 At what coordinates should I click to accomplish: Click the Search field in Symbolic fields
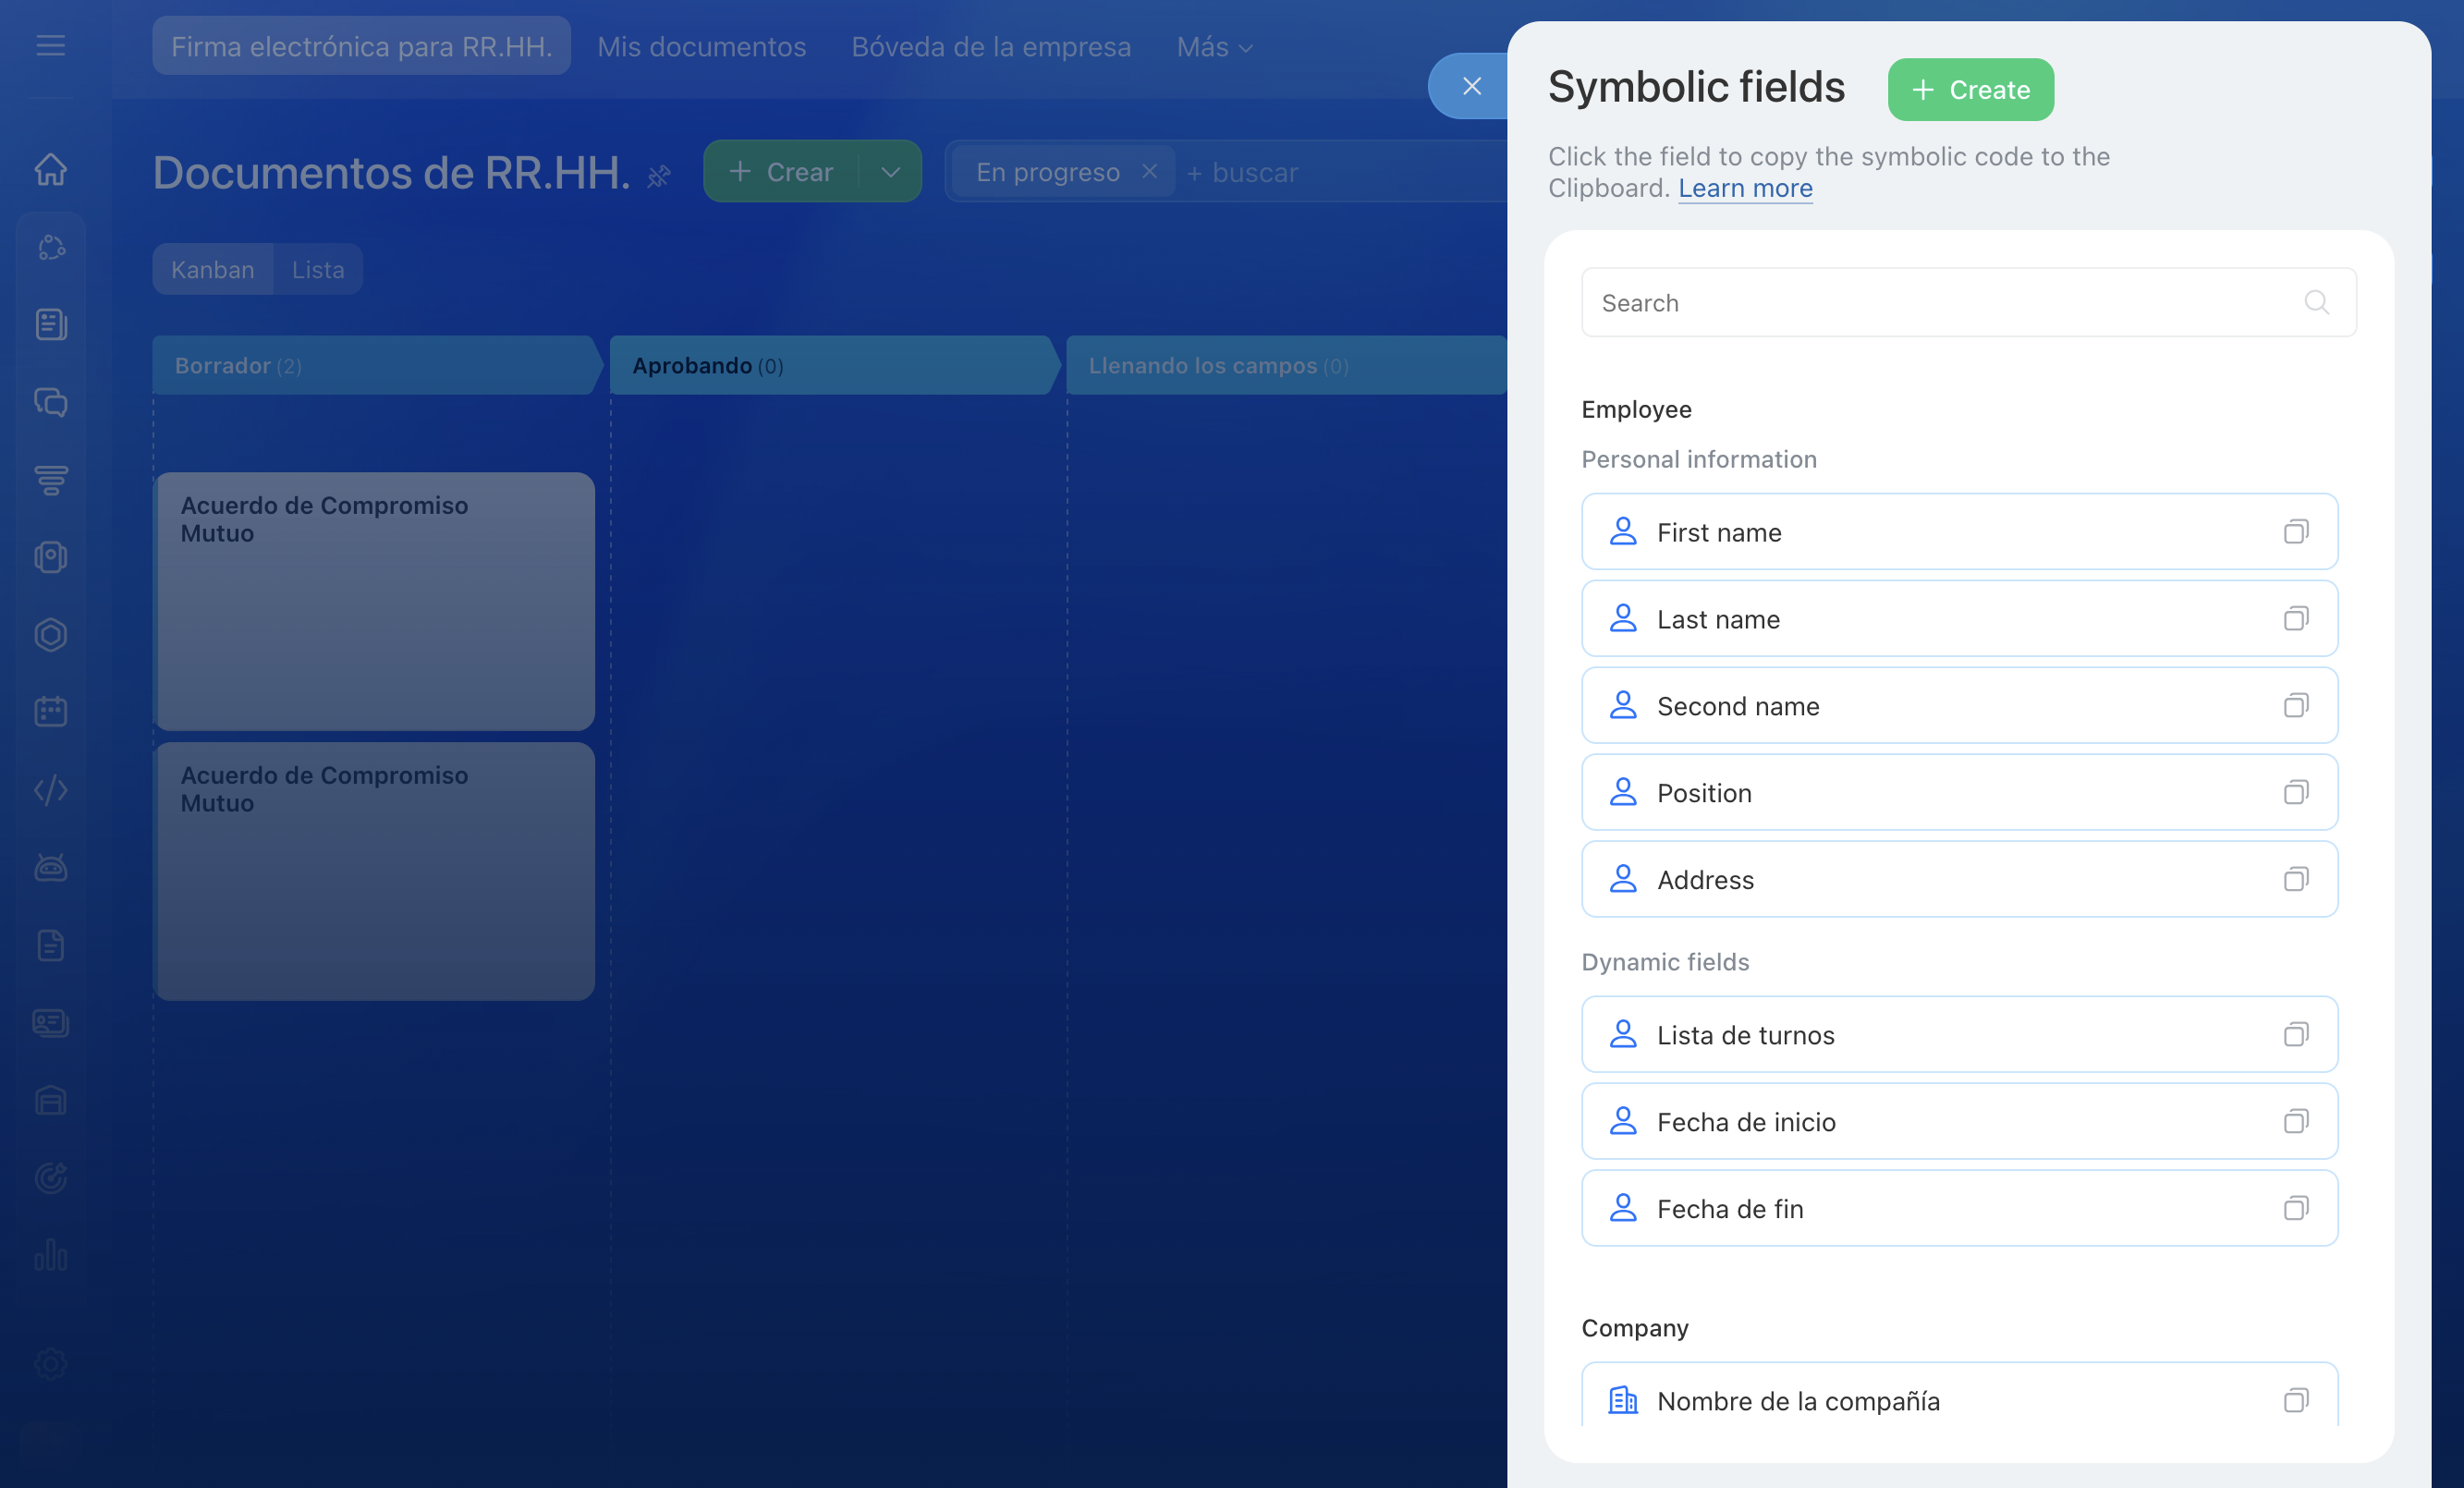(1940, 302)
